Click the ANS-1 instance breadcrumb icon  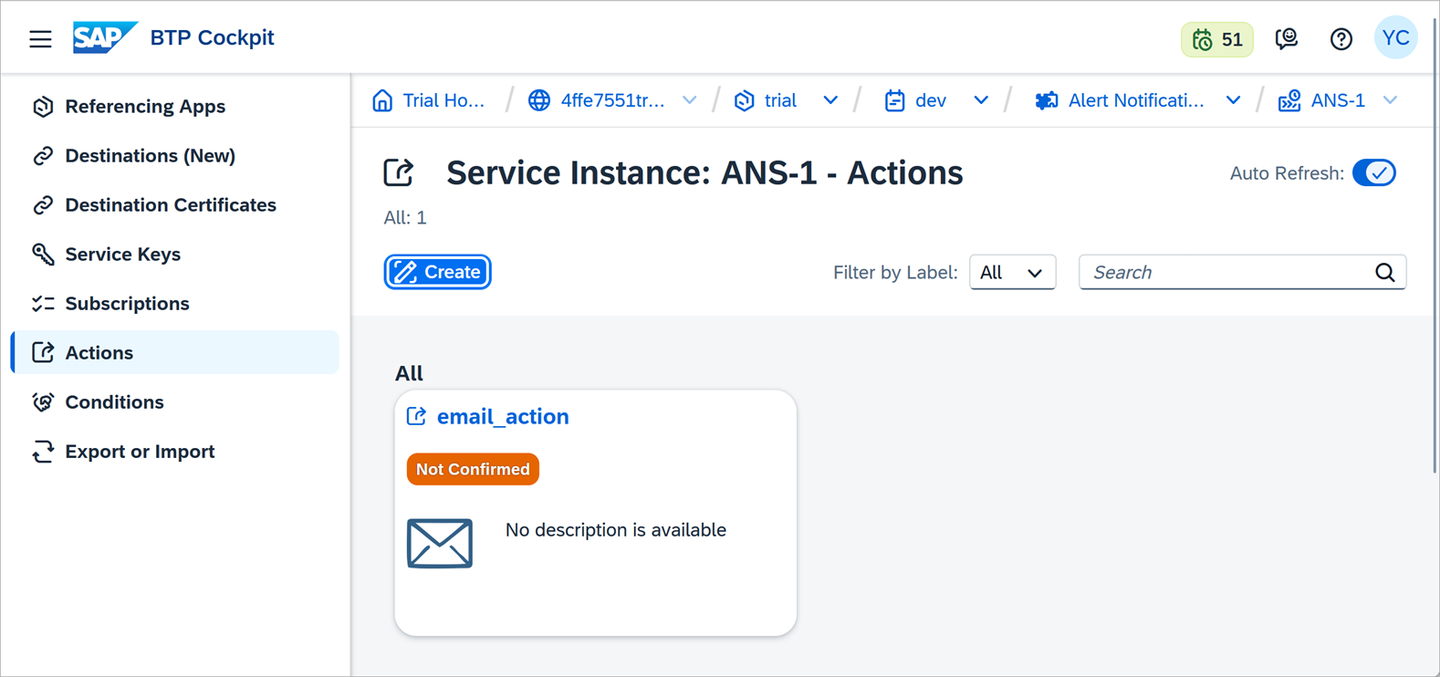point(1290,100)
